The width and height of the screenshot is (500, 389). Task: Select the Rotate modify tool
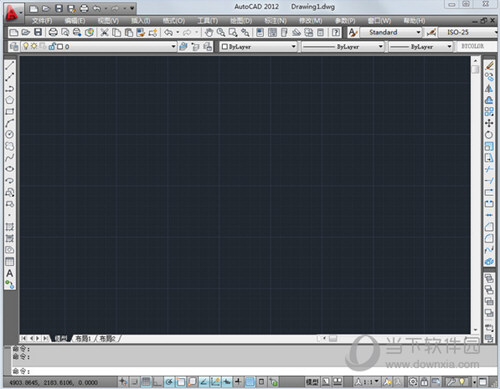click(x=489, y=135)
